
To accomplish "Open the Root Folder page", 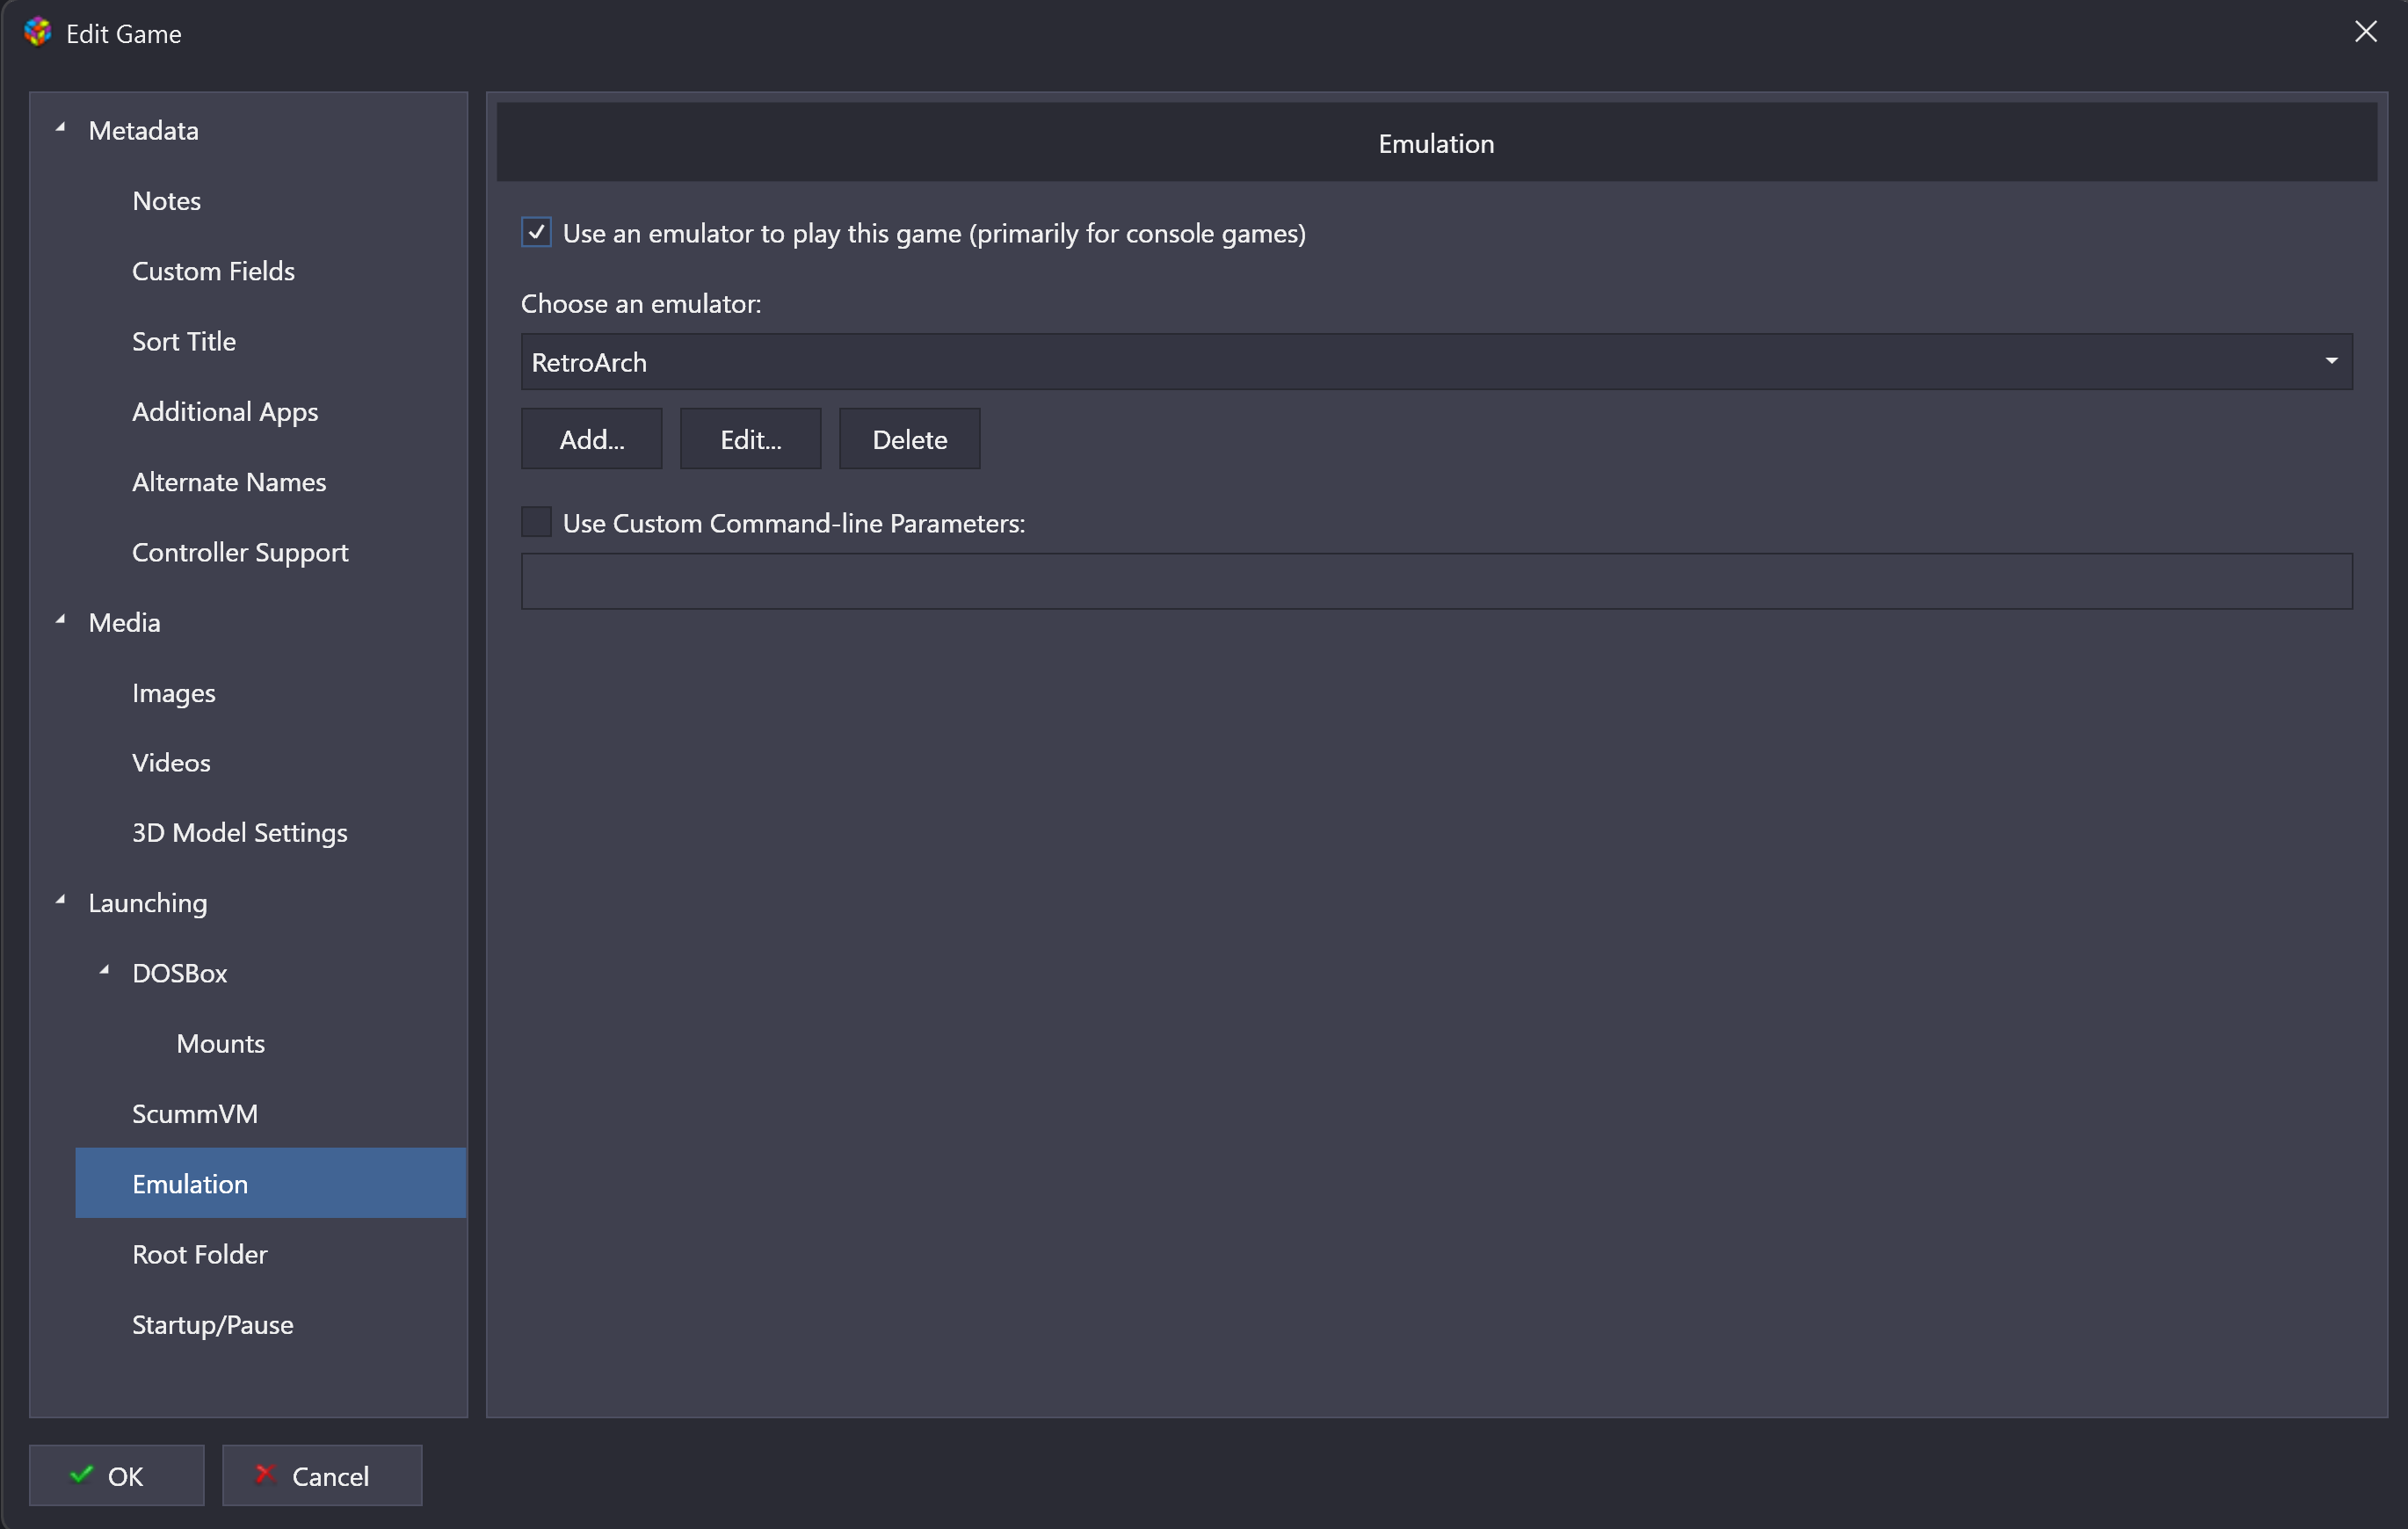I will coord(199,1255).
